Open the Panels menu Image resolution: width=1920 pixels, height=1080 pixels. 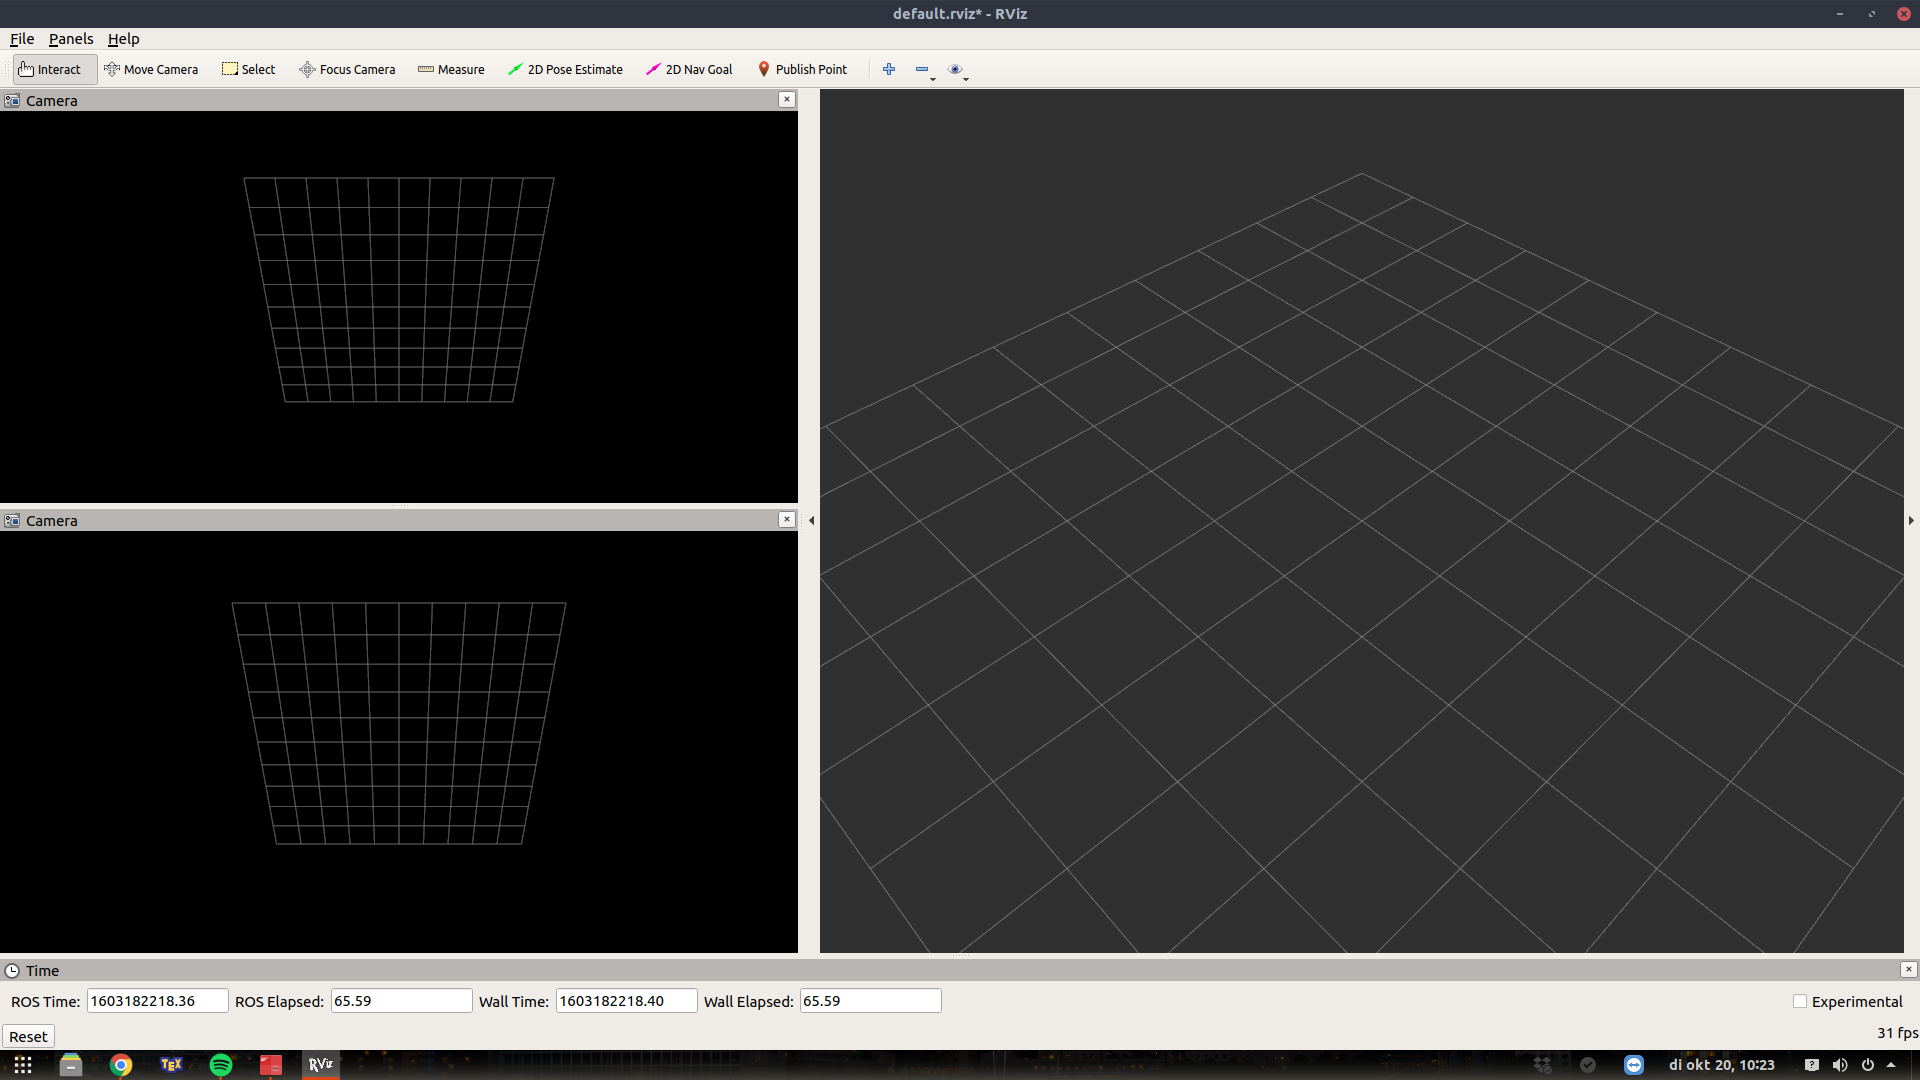tap(70, 39)
